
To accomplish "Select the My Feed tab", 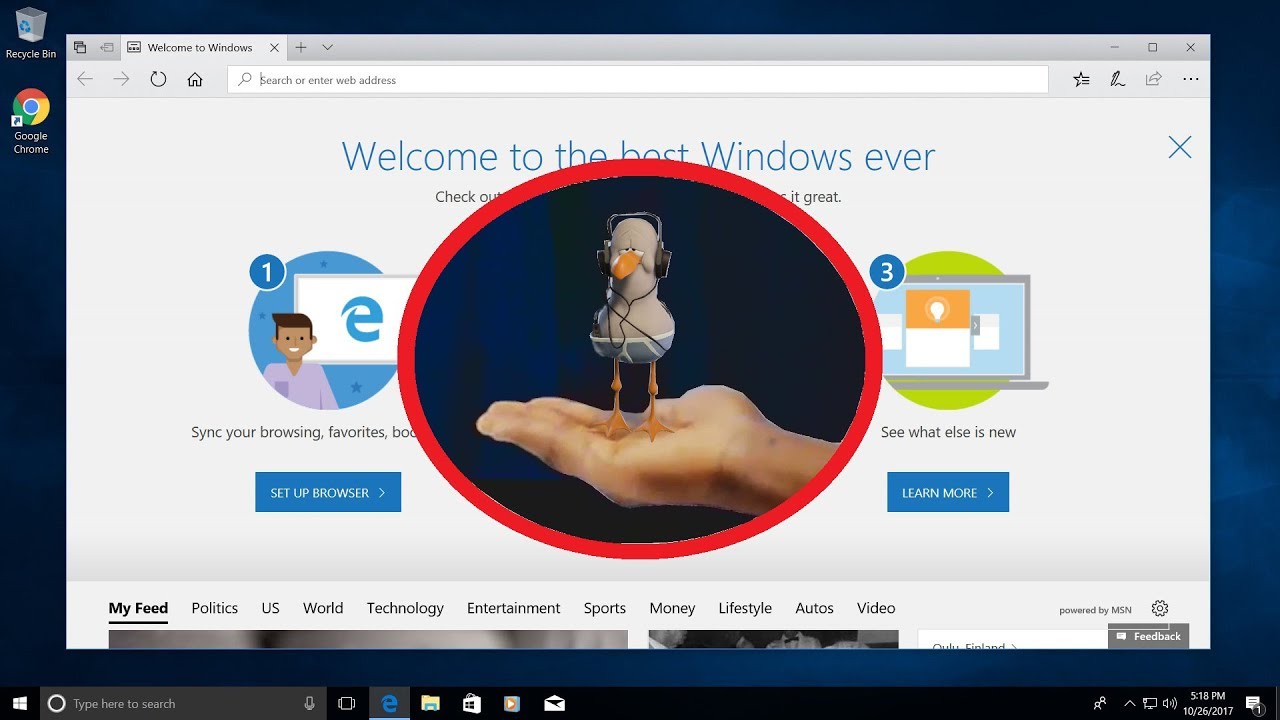I will pos(138,608).
